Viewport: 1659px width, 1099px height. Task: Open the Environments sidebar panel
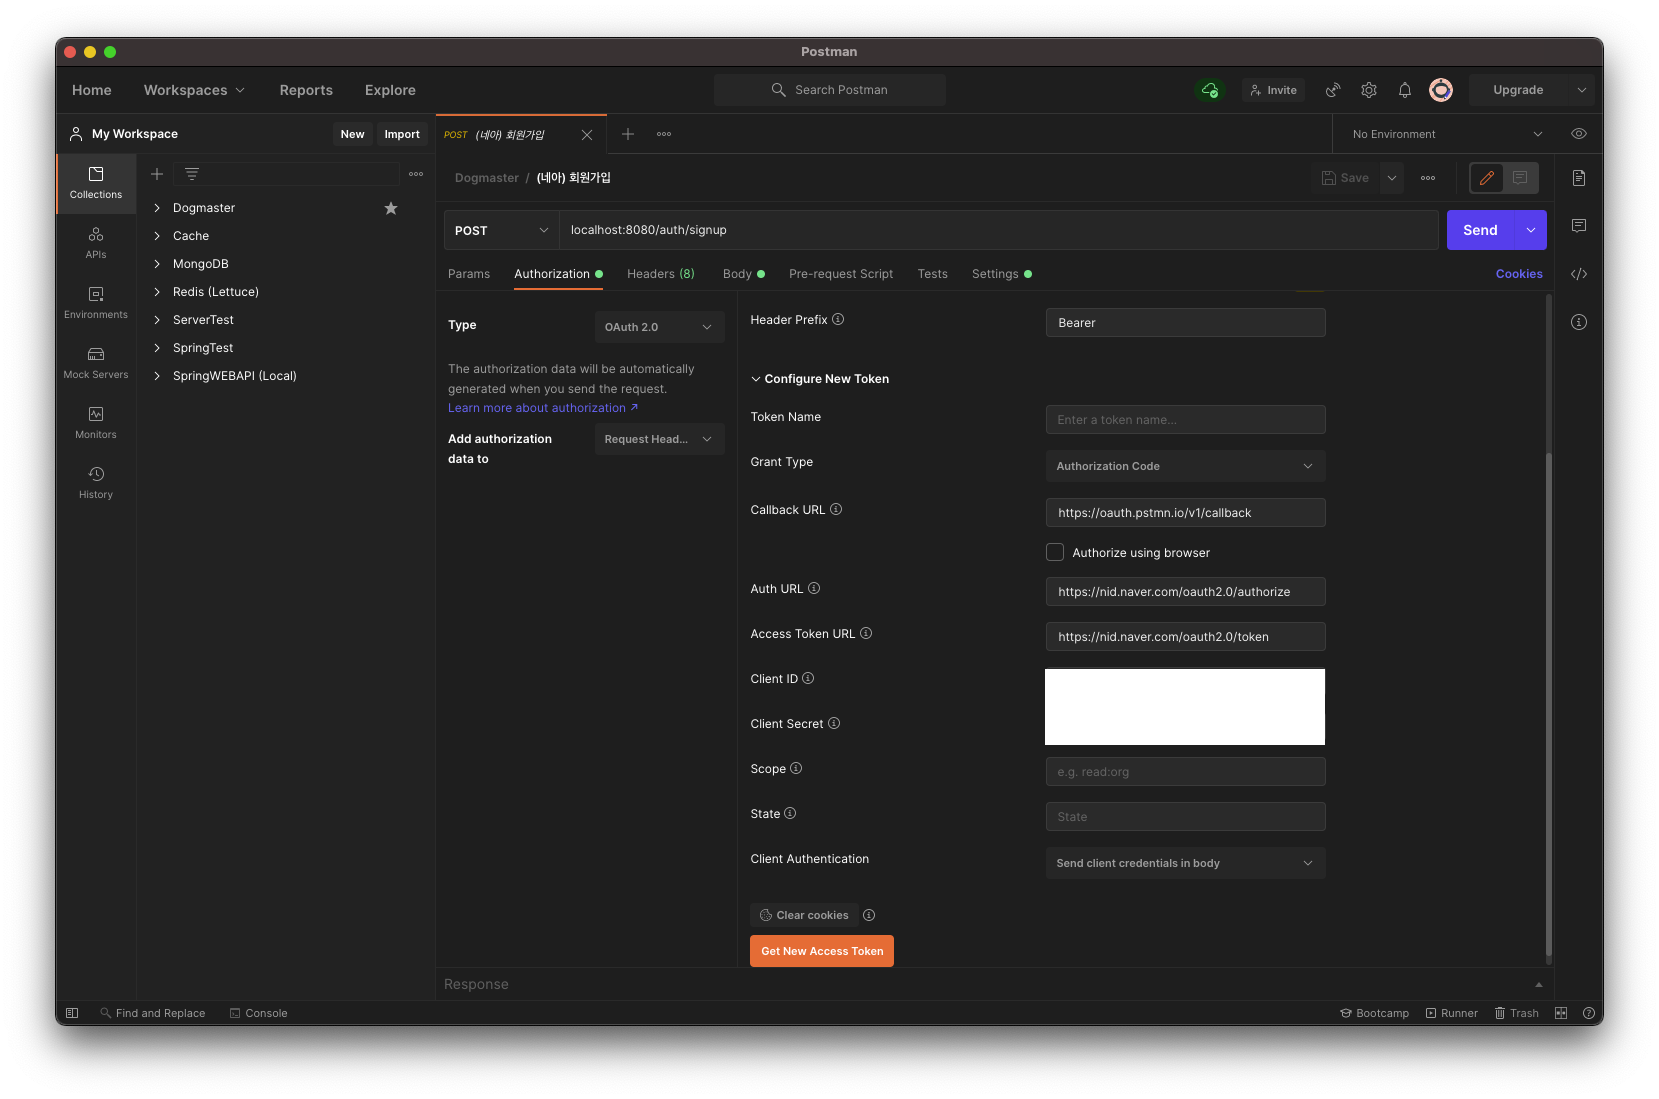pos(96,303)
